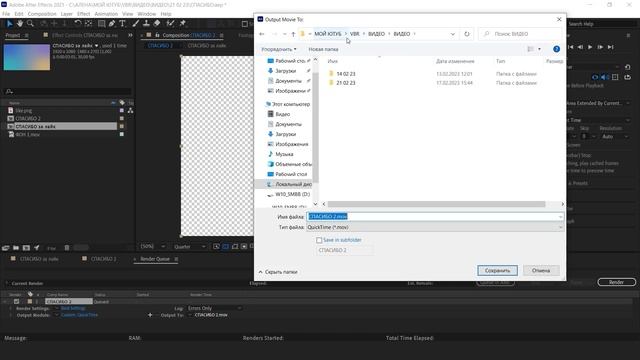Select the Zoom magnifier tool

30,24
